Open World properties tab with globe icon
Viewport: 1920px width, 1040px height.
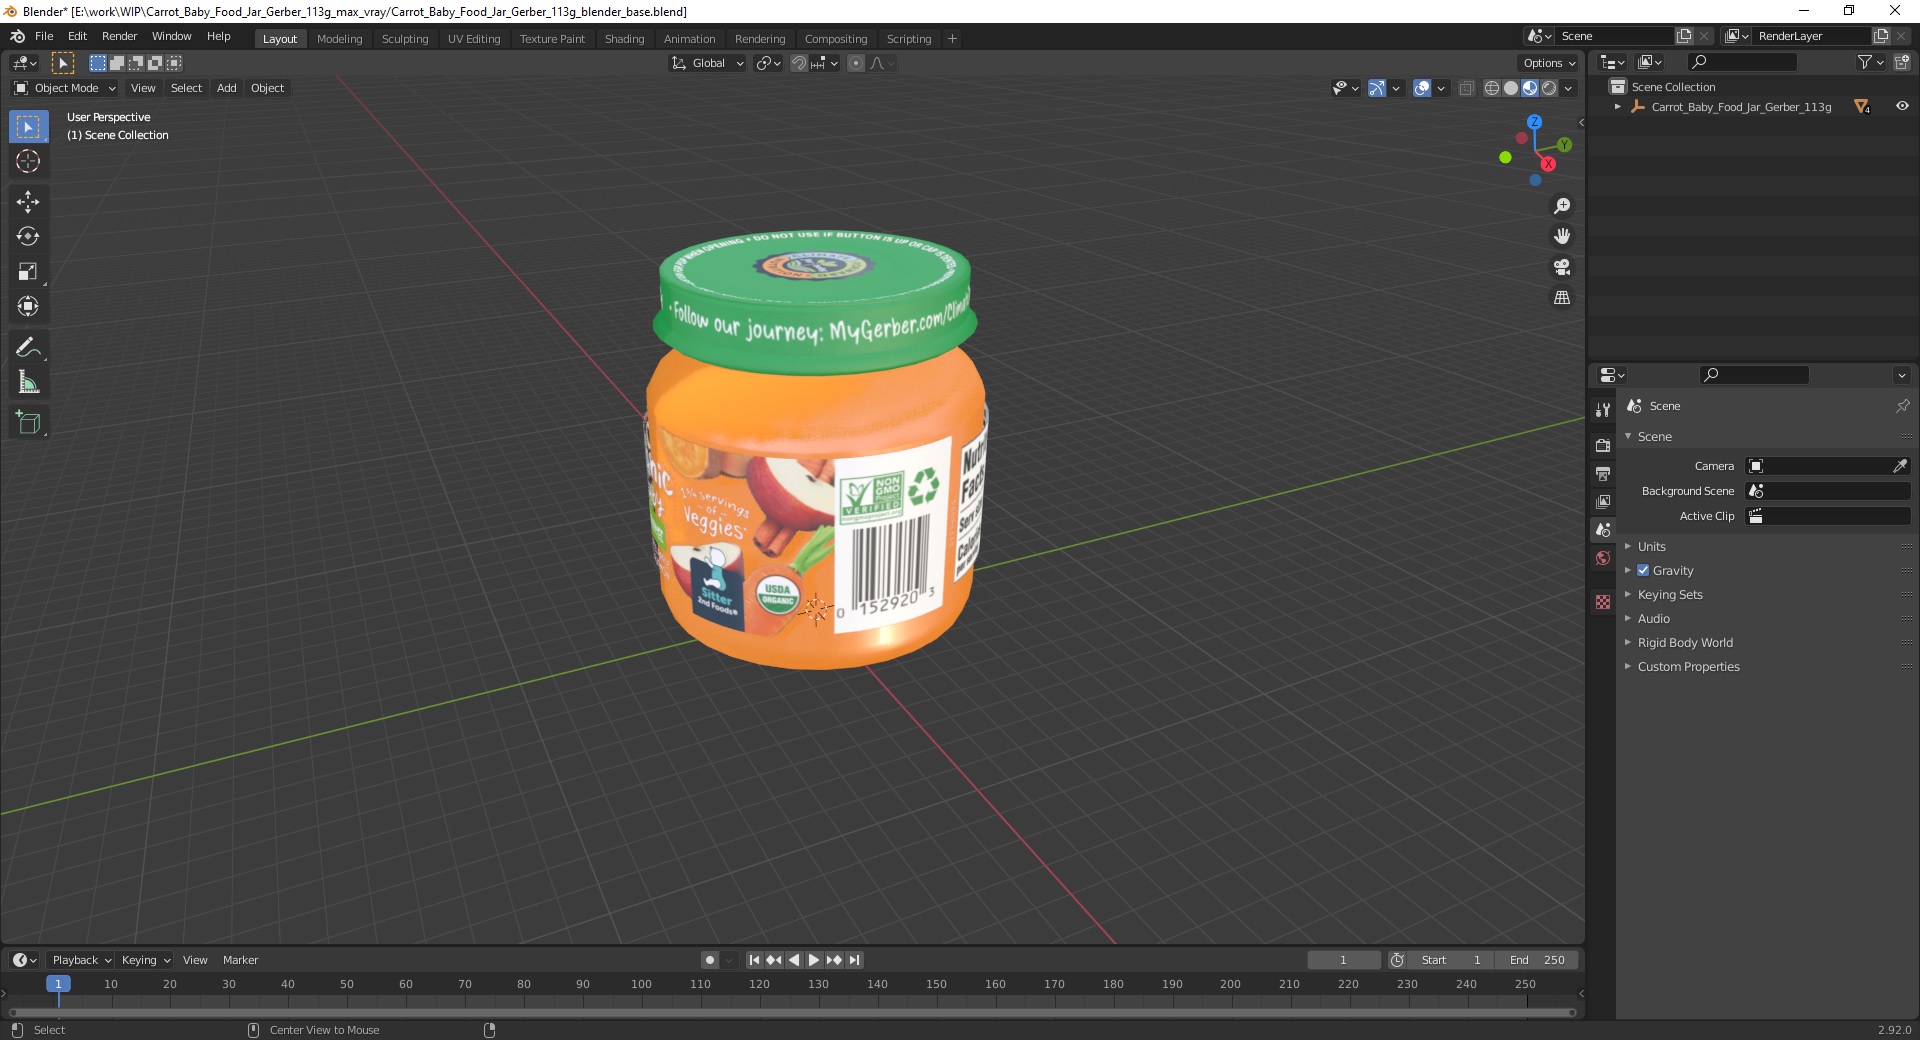coord(1603,558)
